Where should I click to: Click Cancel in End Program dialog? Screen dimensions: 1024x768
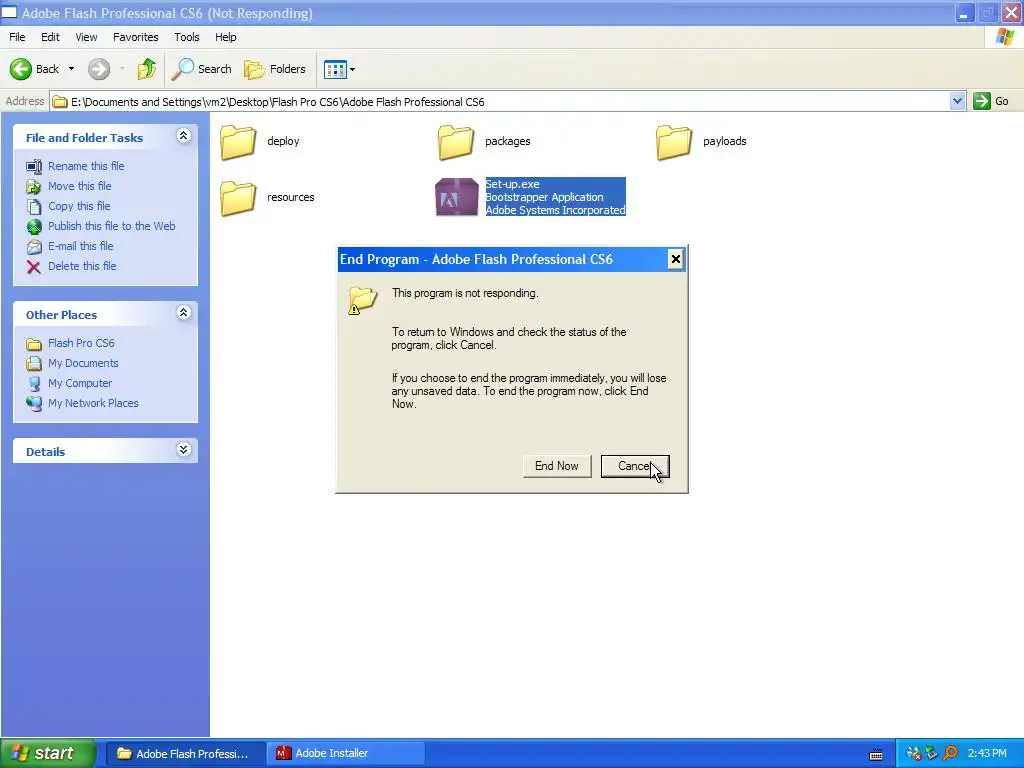click(x=635, y=466)
